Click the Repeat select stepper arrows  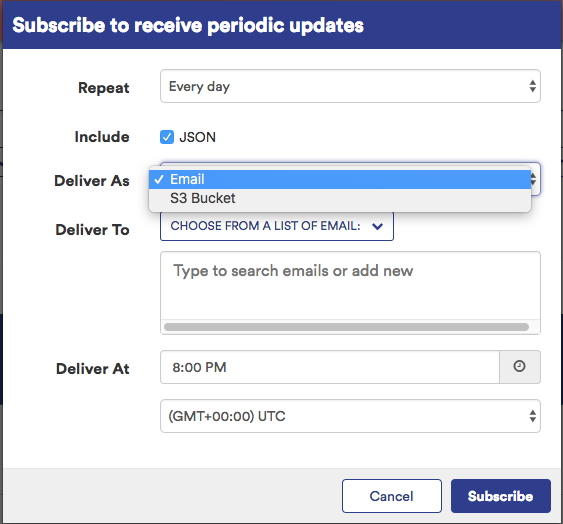[532, 86]
